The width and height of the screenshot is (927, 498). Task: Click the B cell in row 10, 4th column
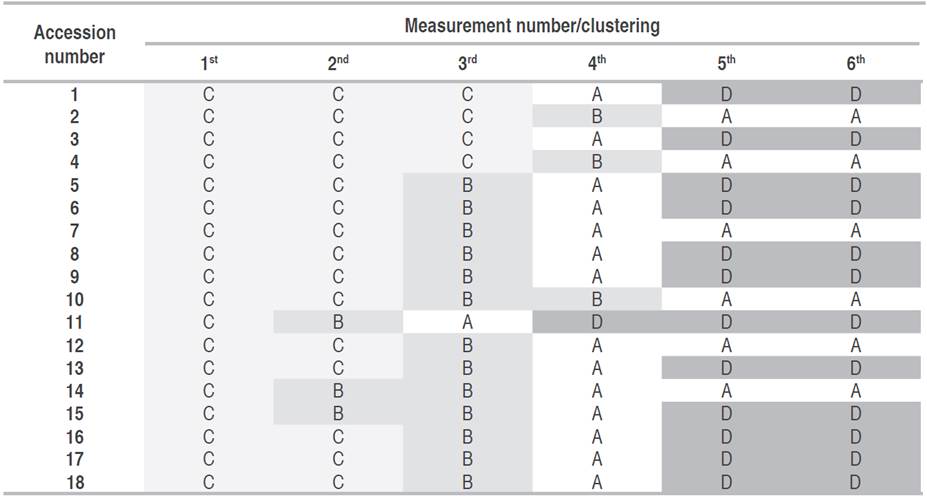click(x=597, y=299)
